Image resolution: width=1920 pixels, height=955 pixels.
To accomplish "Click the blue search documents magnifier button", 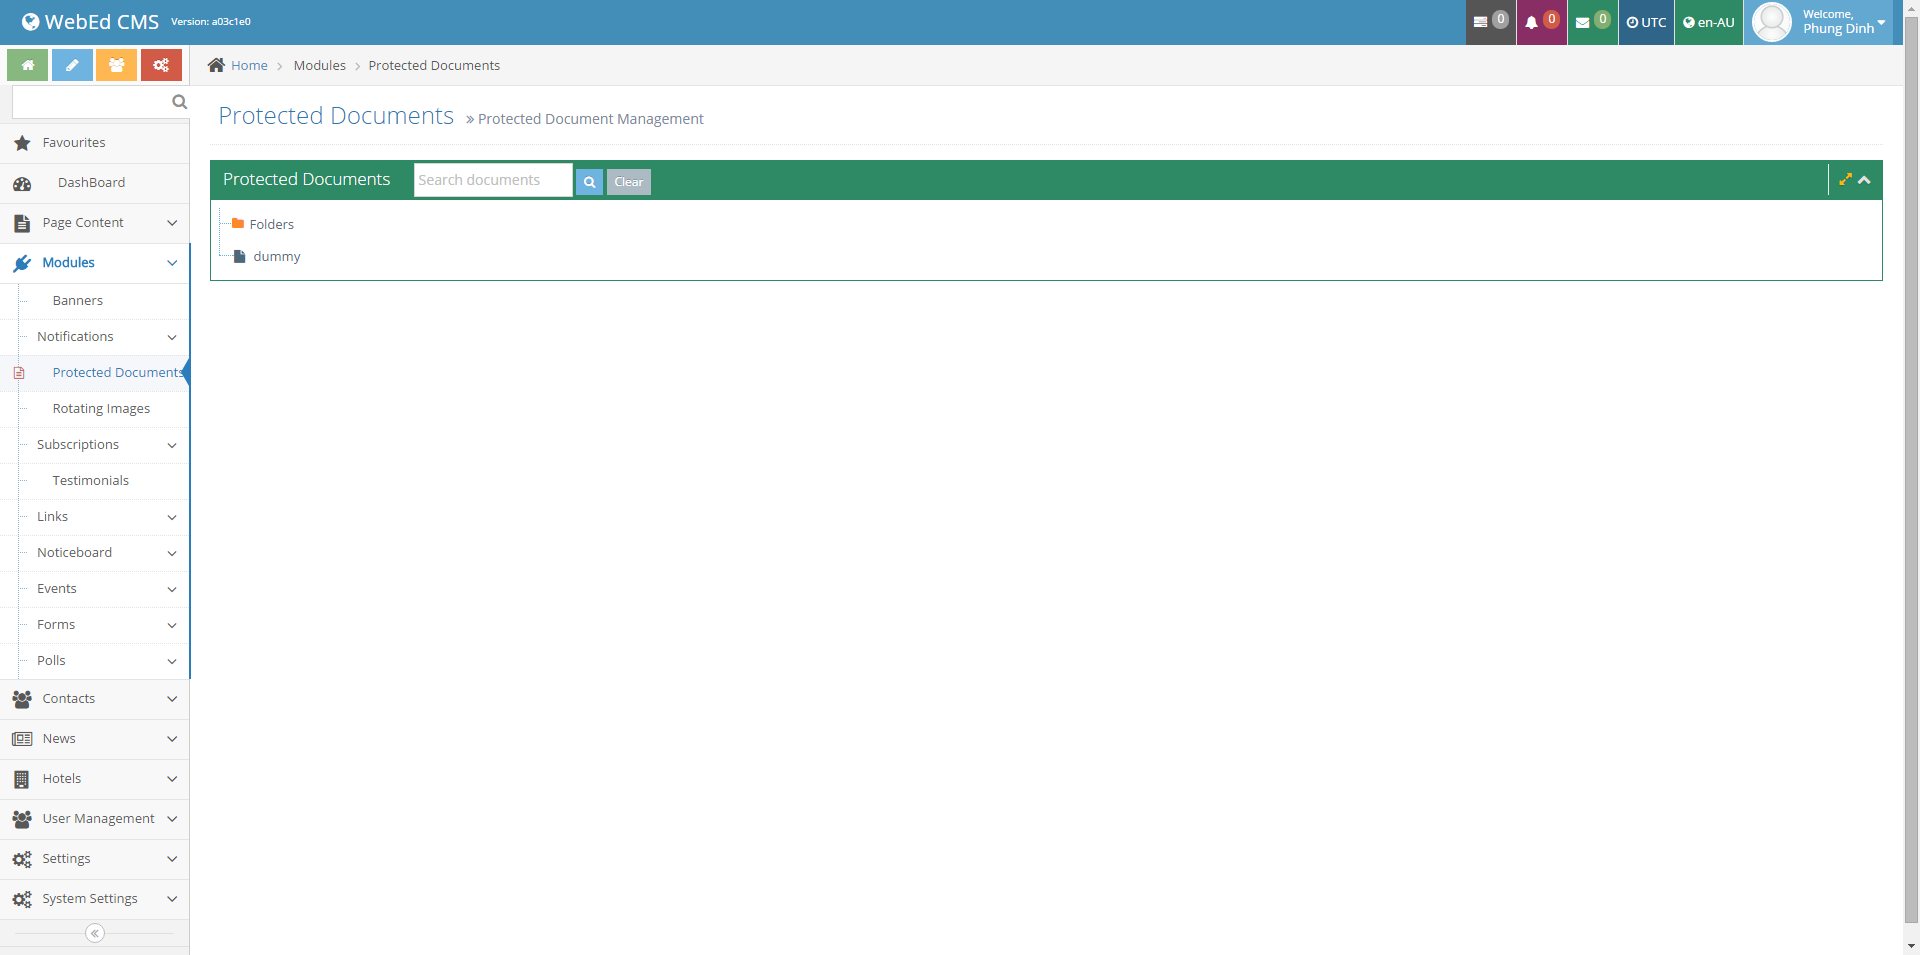I will coord(589,182).
